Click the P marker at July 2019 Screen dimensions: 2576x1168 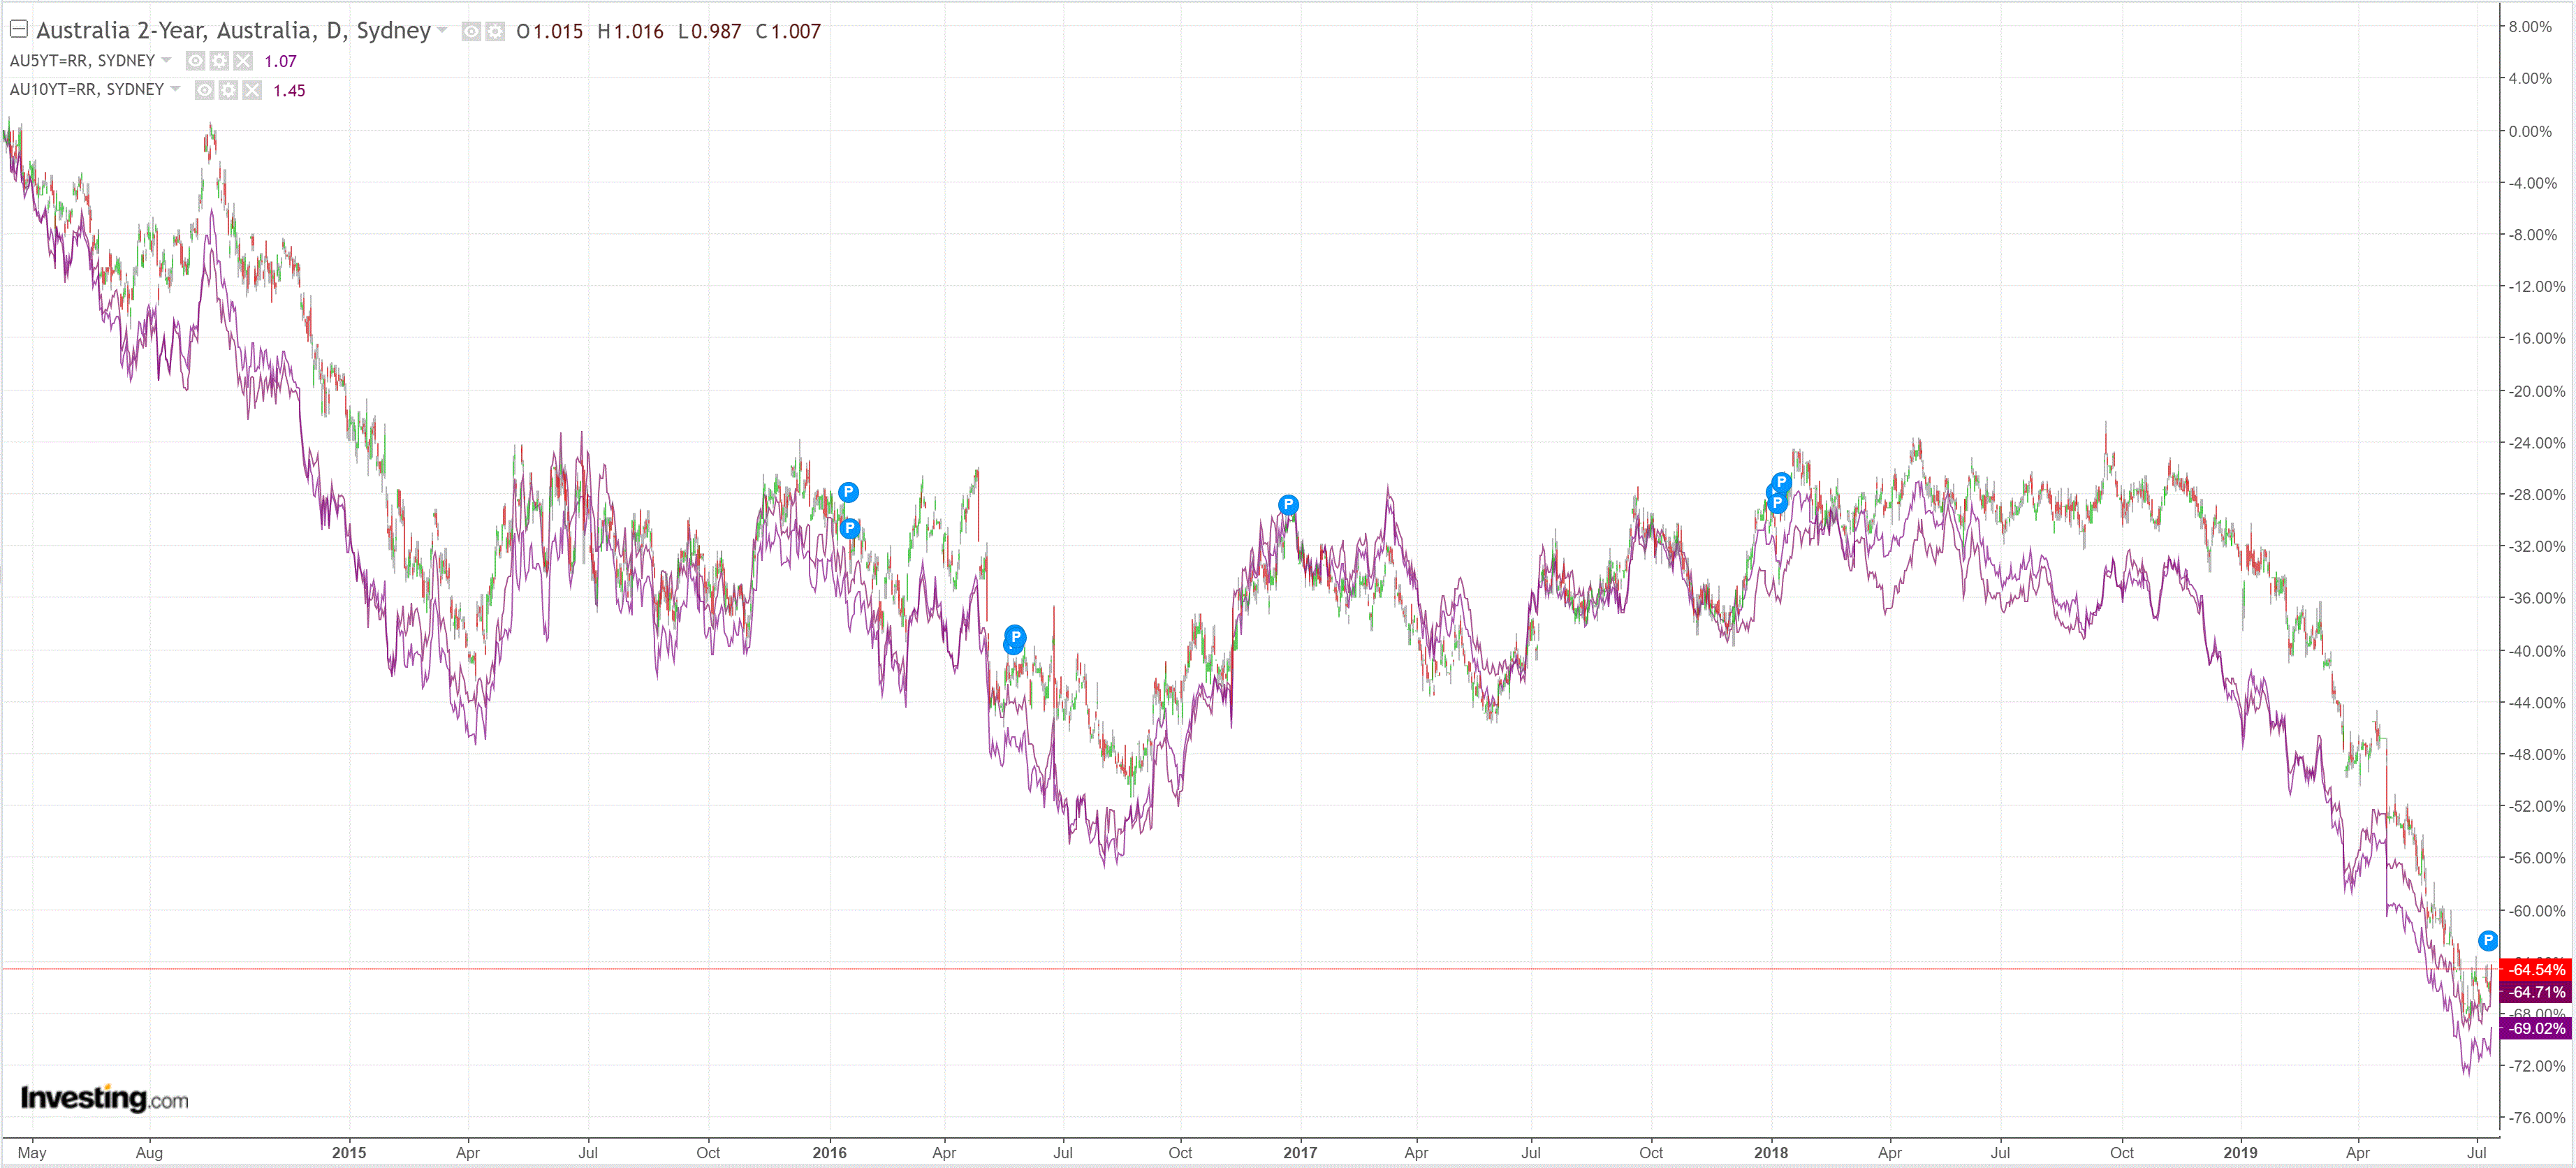pos(2487,940)
